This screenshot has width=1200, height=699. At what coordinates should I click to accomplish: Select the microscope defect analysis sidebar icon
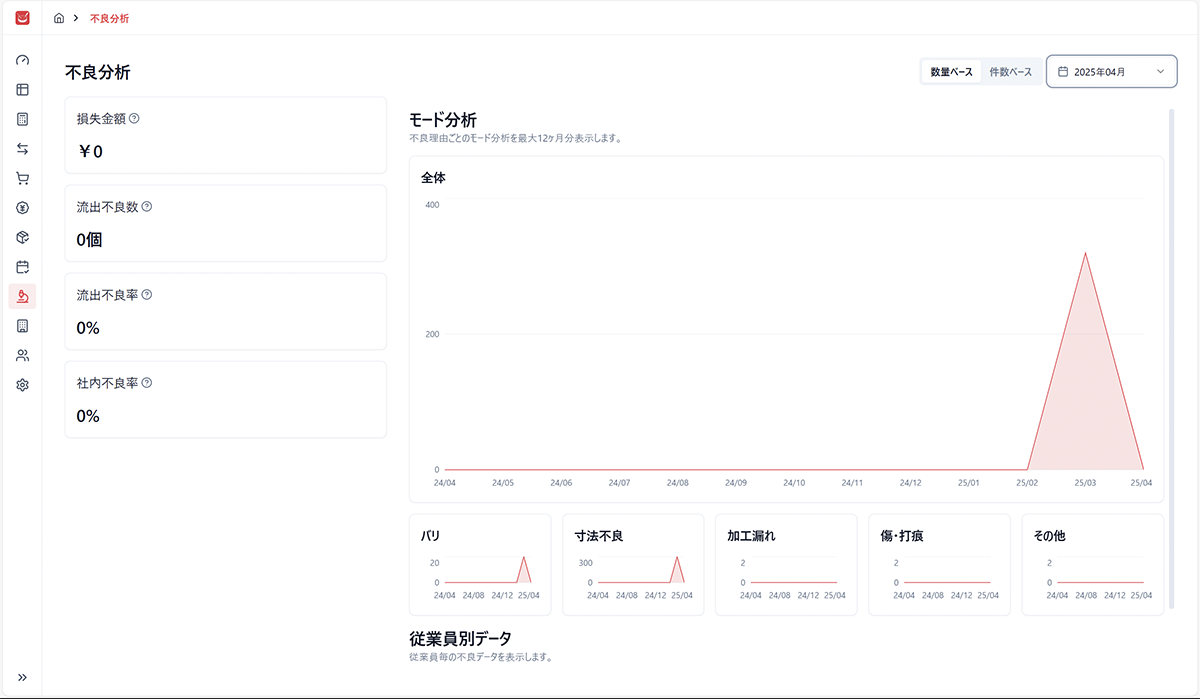tap(22, 296)
